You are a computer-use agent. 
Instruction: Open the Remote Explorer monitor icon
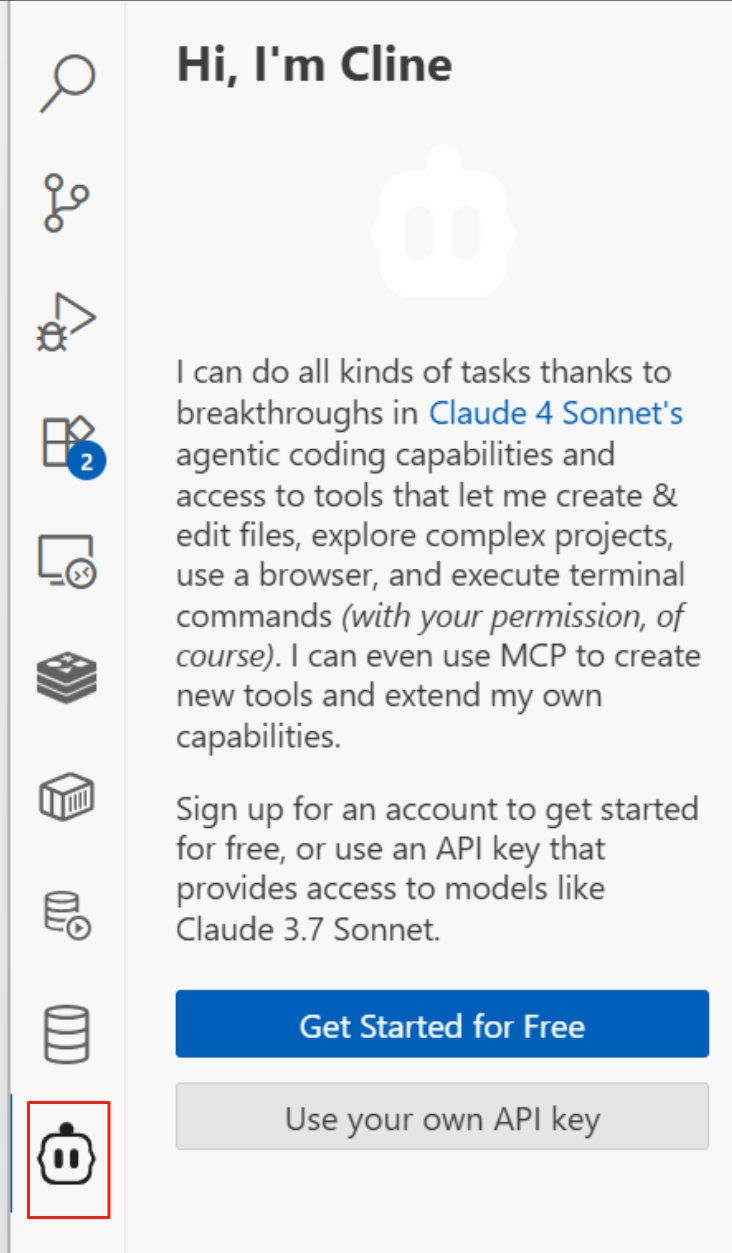tap(67, 562)
